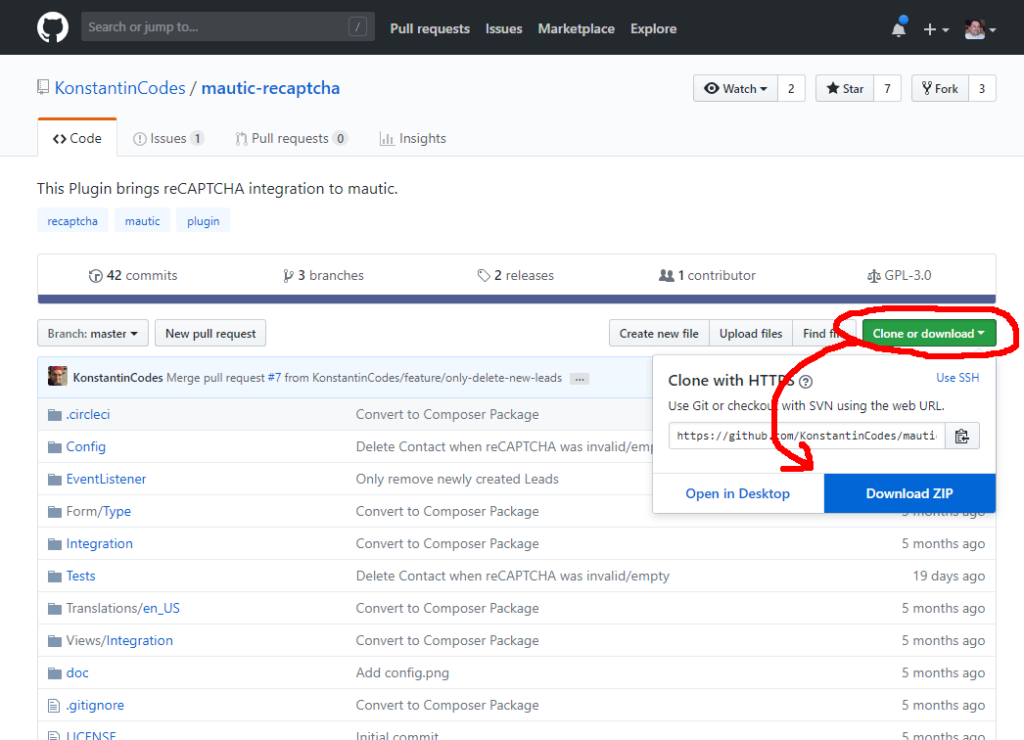Click the releases tag icon
Viewport: 1024px width, 740px height.
pos(484,276)
